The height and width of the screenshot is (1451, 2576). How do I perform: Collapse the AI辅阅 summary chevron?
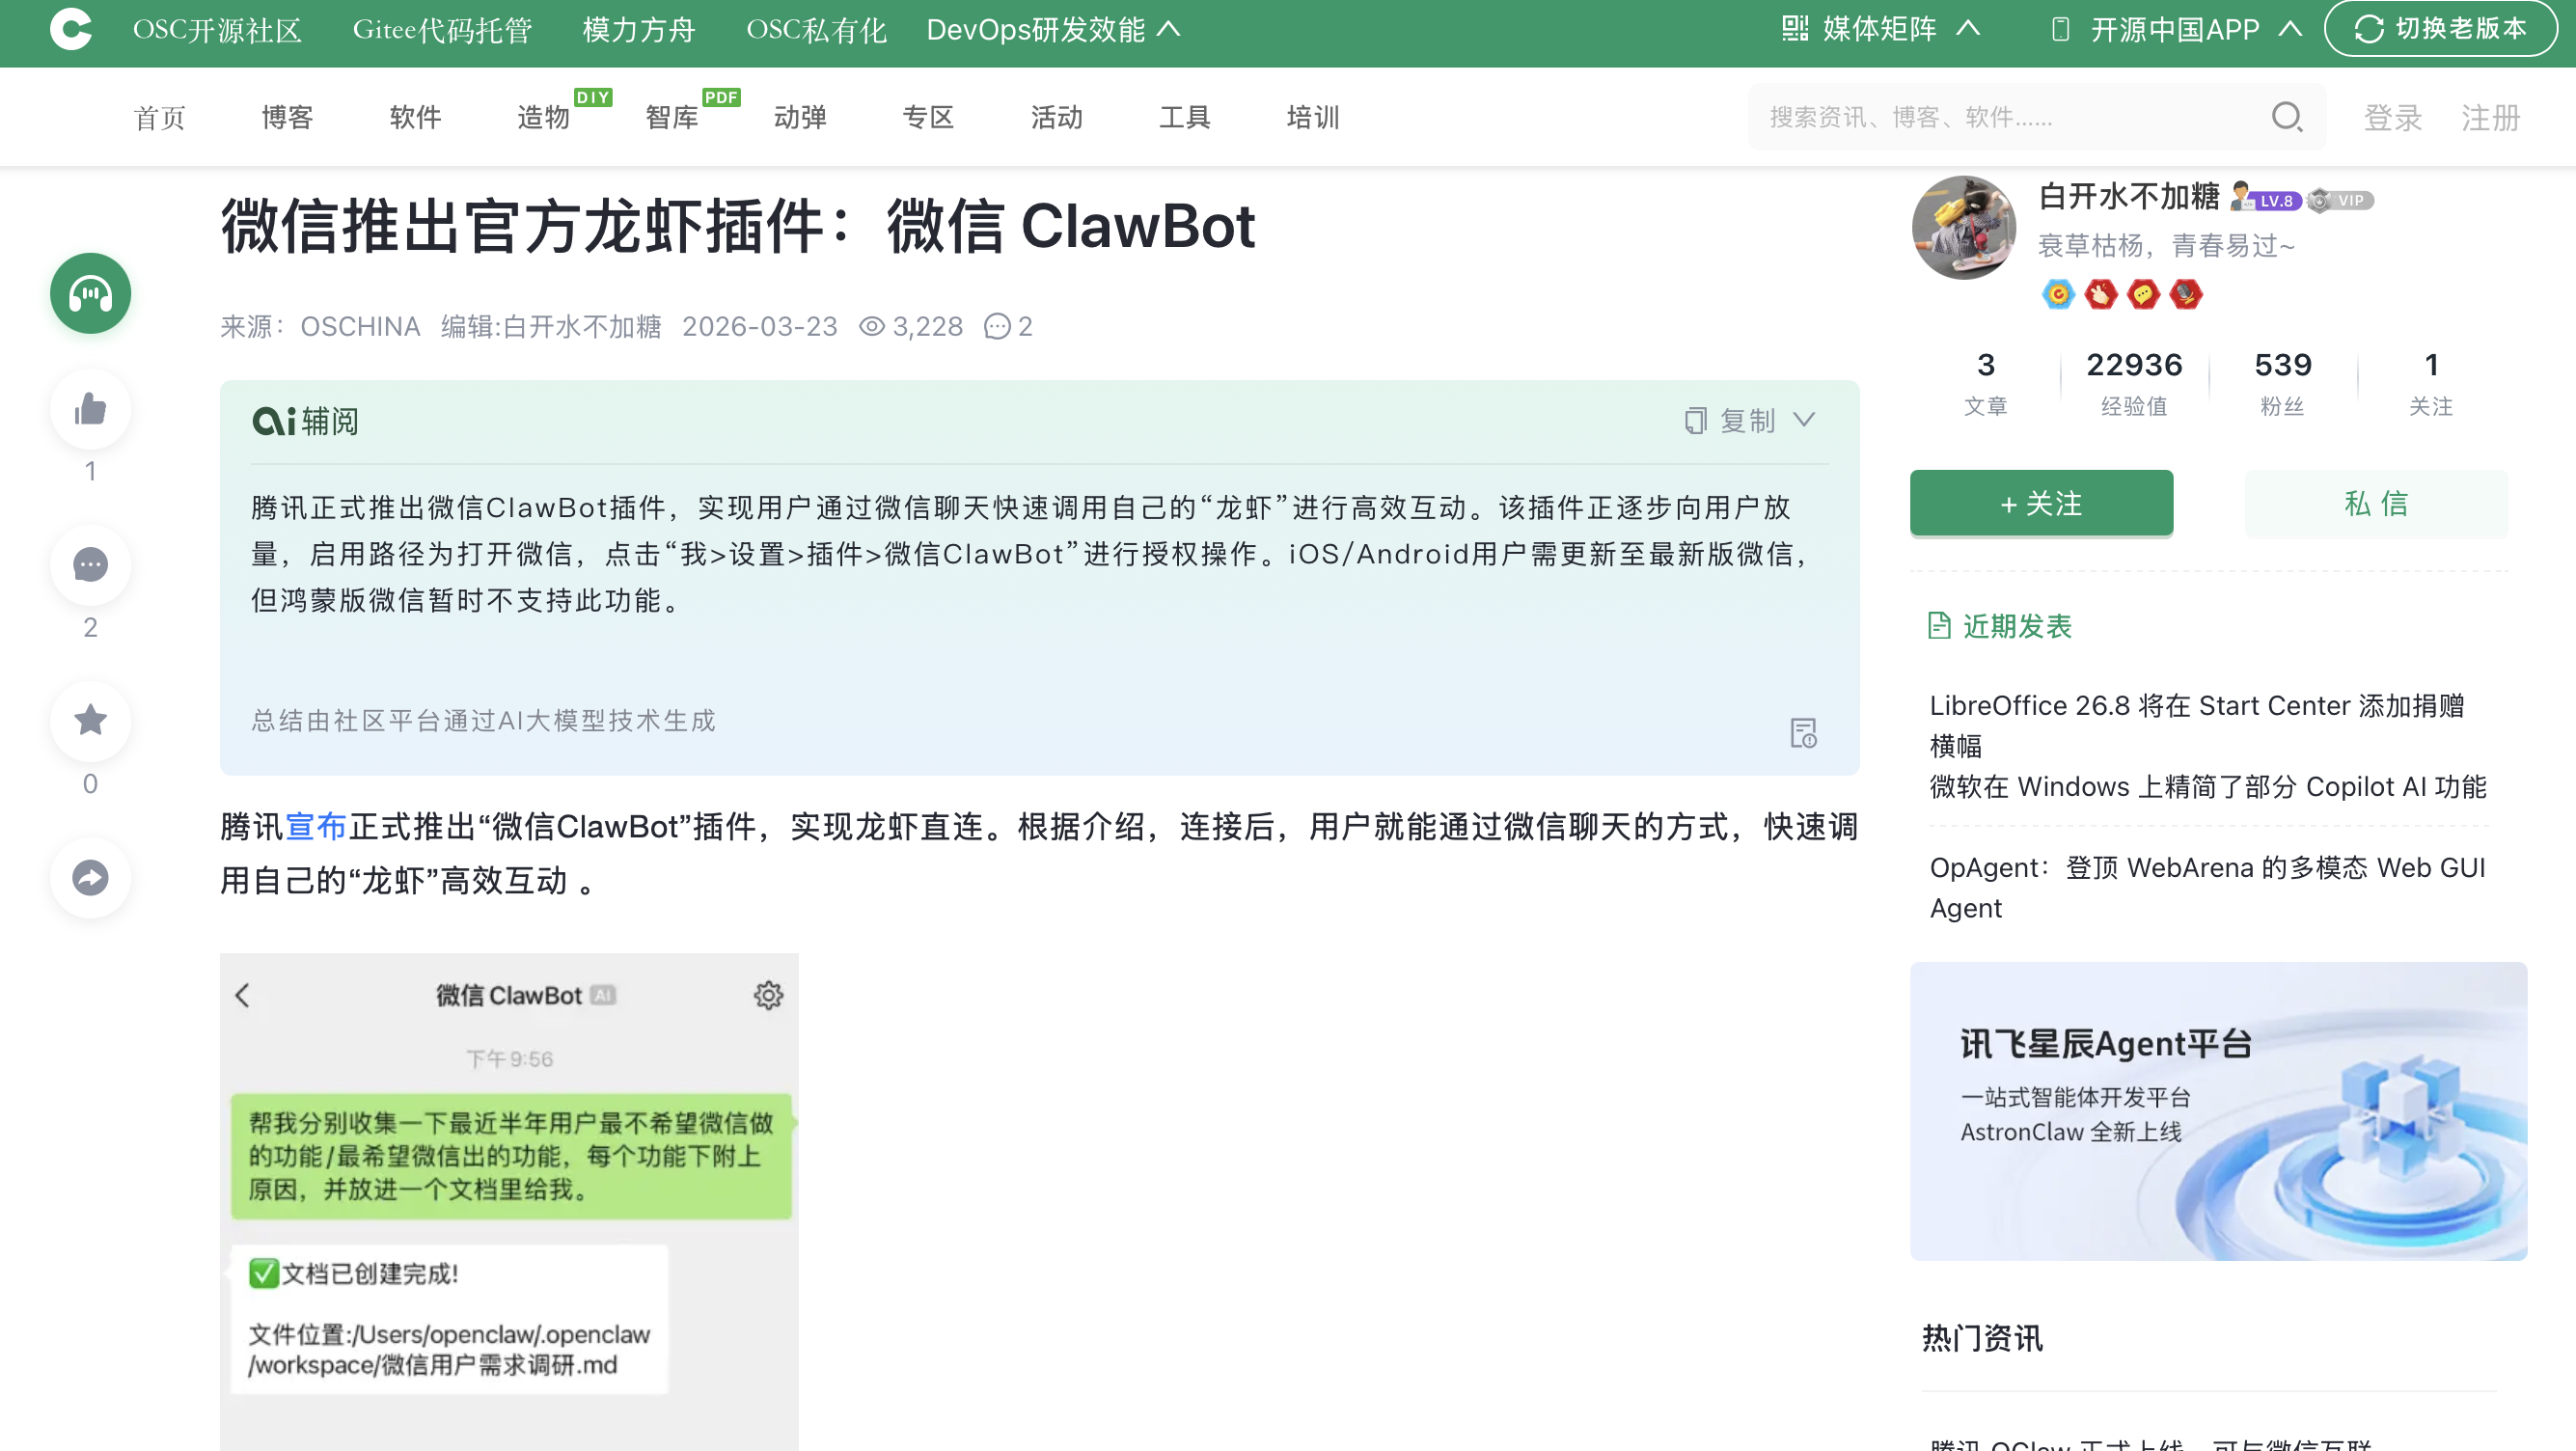tap(1804, 420)
